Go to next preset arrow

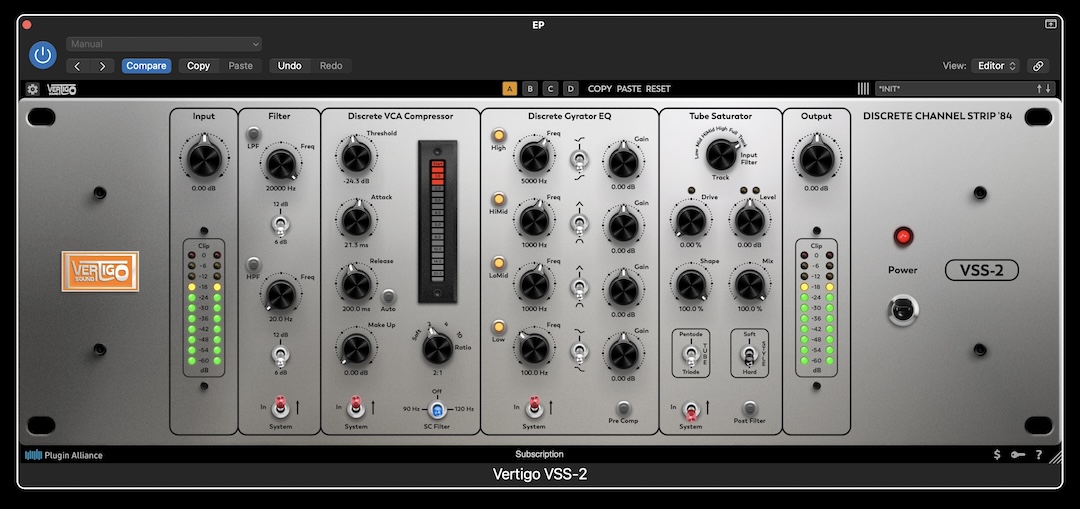(x=102, y=66)
